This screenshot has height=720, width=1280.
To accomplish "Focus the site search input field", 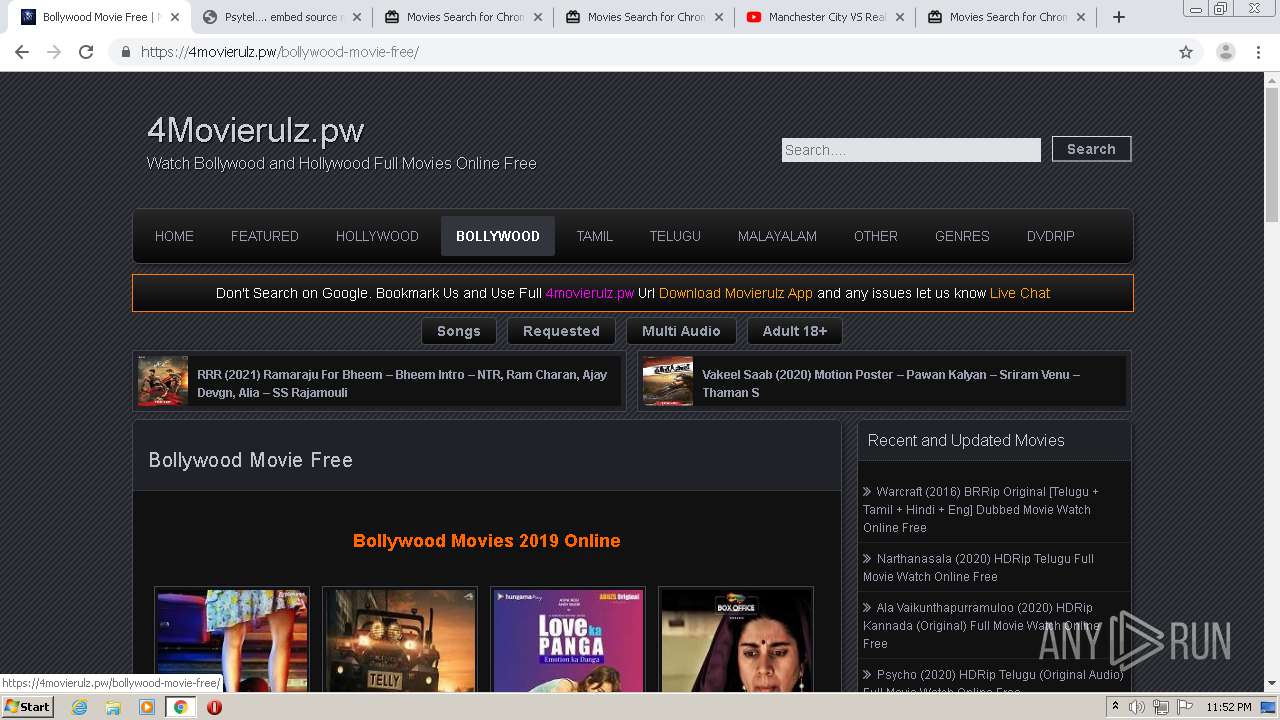I will pos(911,150).
